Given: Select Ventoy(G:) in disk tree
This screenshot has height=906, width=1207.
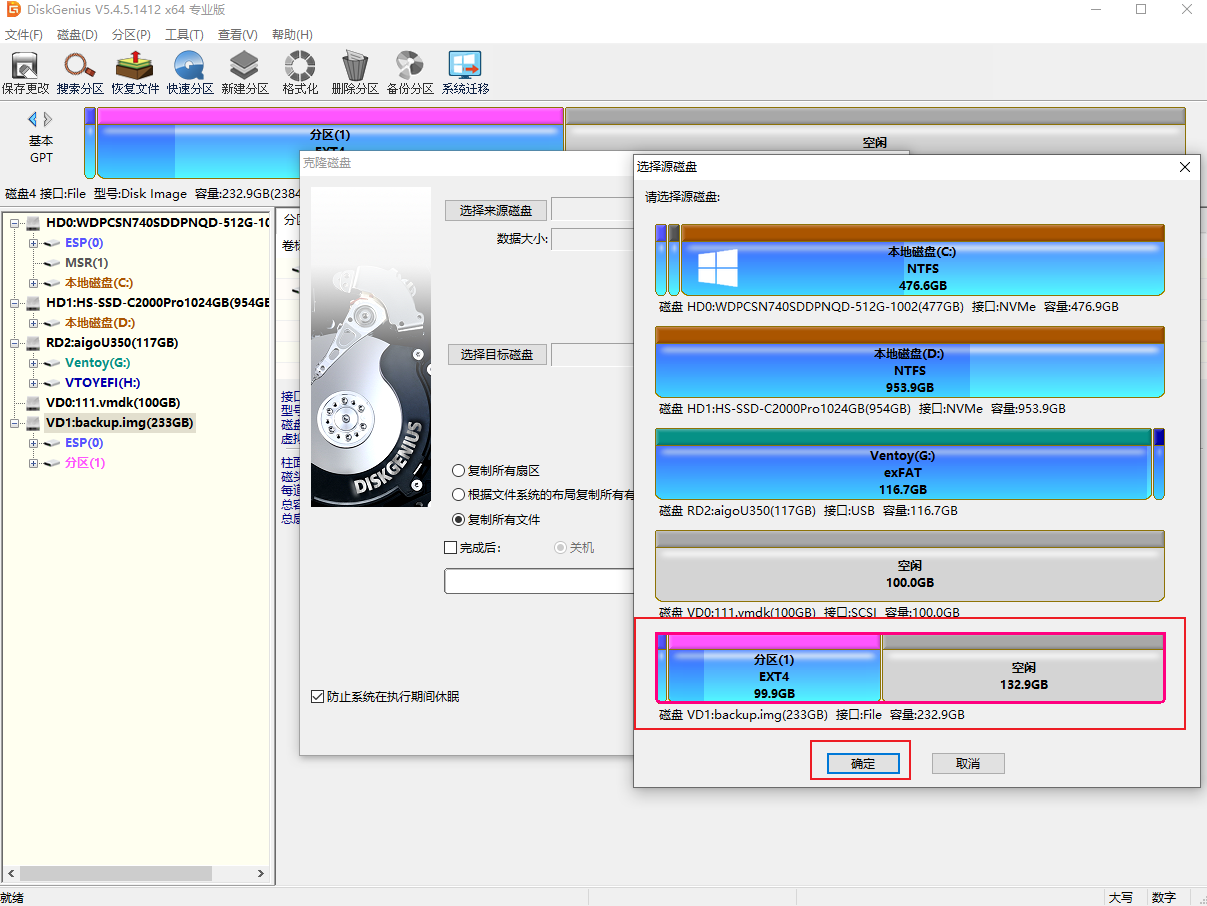Looking at the screenshot, I should tap(98, 363).
